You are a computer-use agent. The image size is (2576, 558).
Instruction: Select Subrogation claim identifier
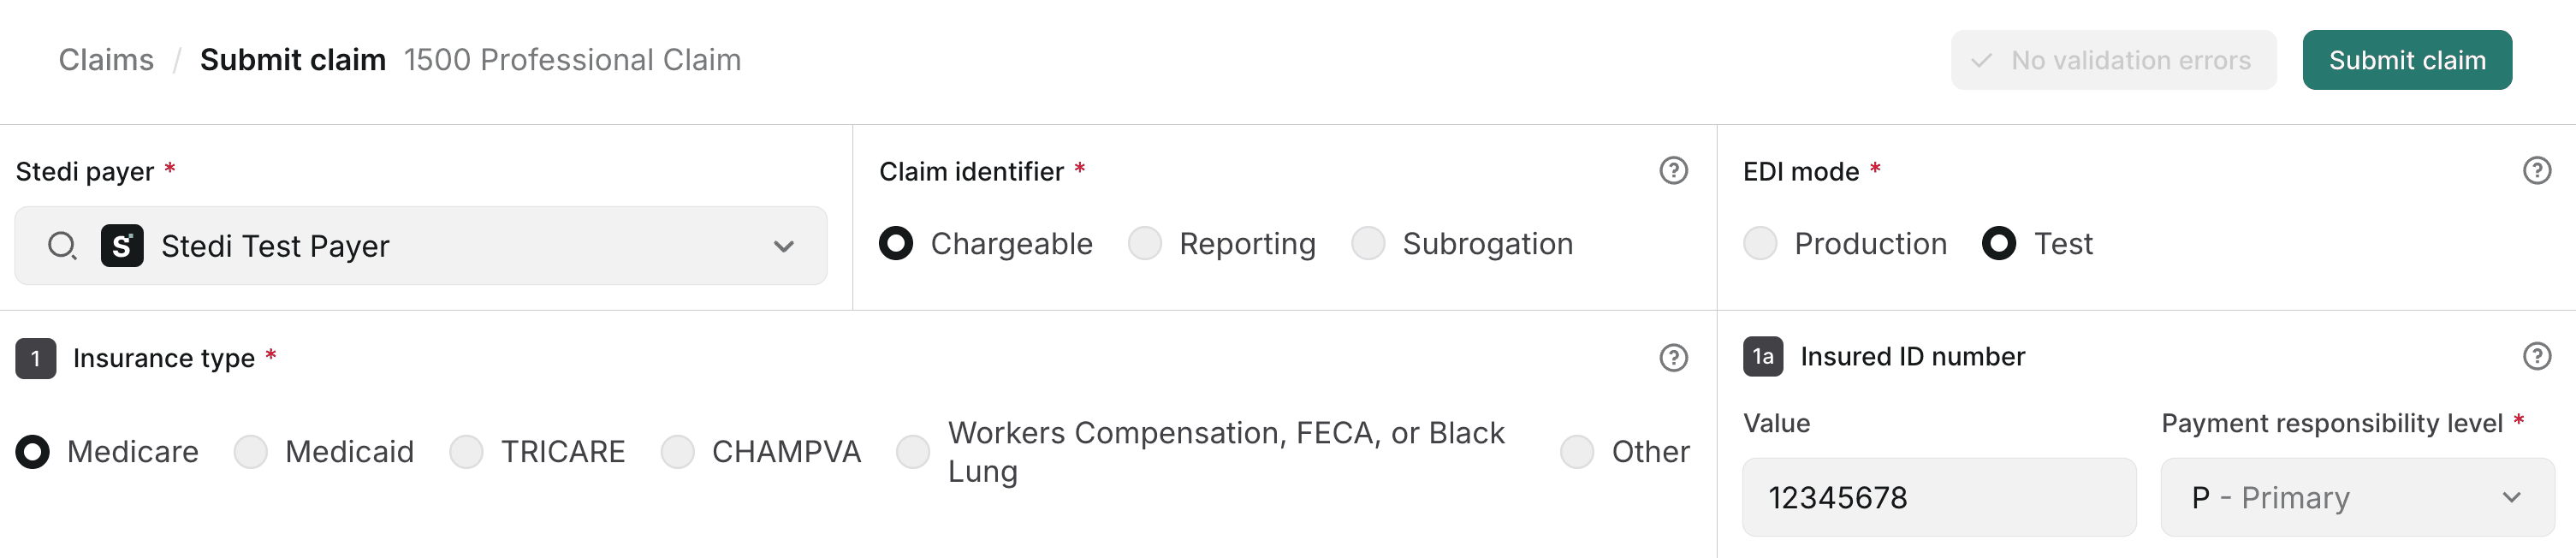pos(1368,243)
